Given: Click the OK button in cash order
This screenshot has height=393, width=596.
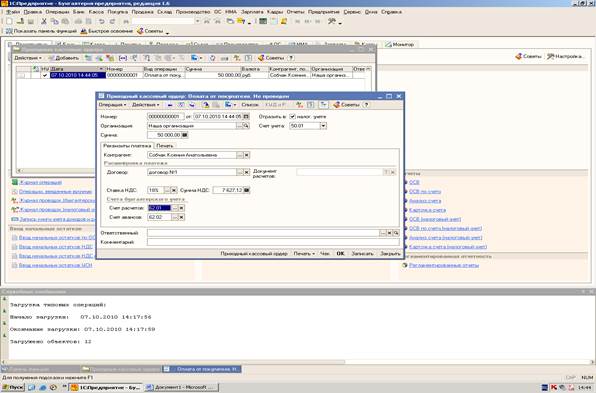Looking at the screenshot, I should tap(340, 254).
